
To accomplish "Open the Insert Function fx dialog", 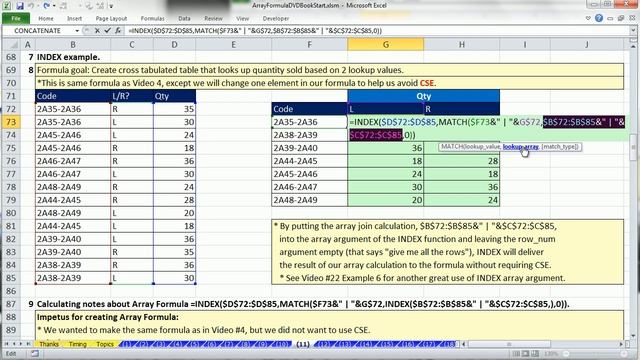I will [118, 31].
